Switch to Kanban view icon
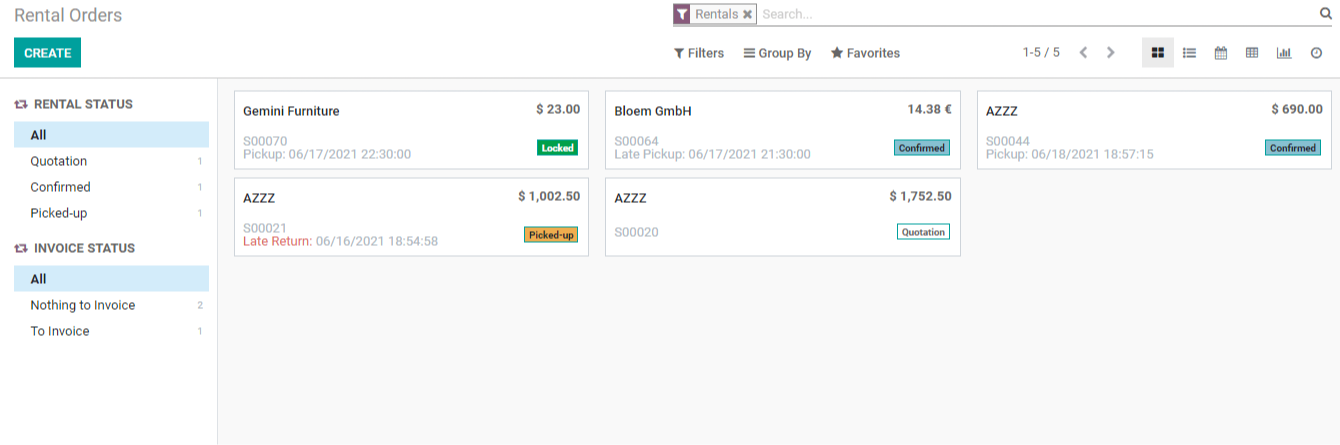The image size is (1340, 445). 1158,53
